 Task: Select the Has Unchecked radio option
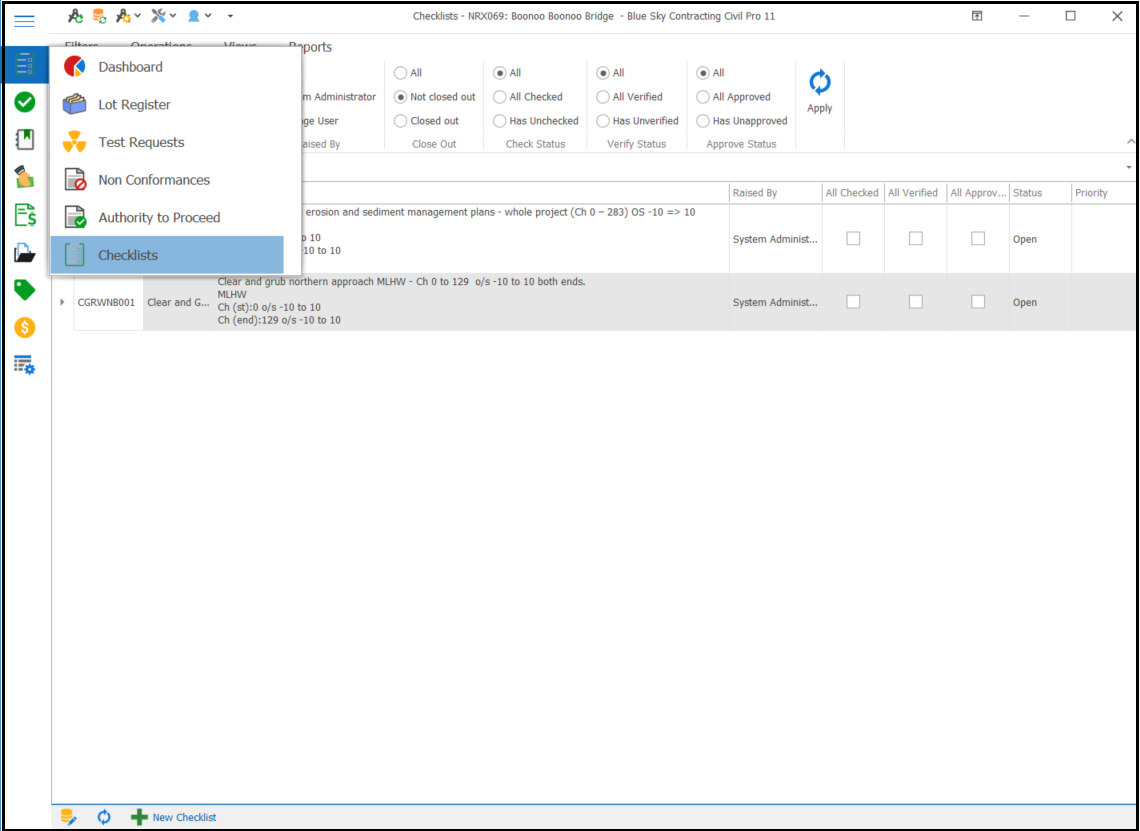[500, 121]
